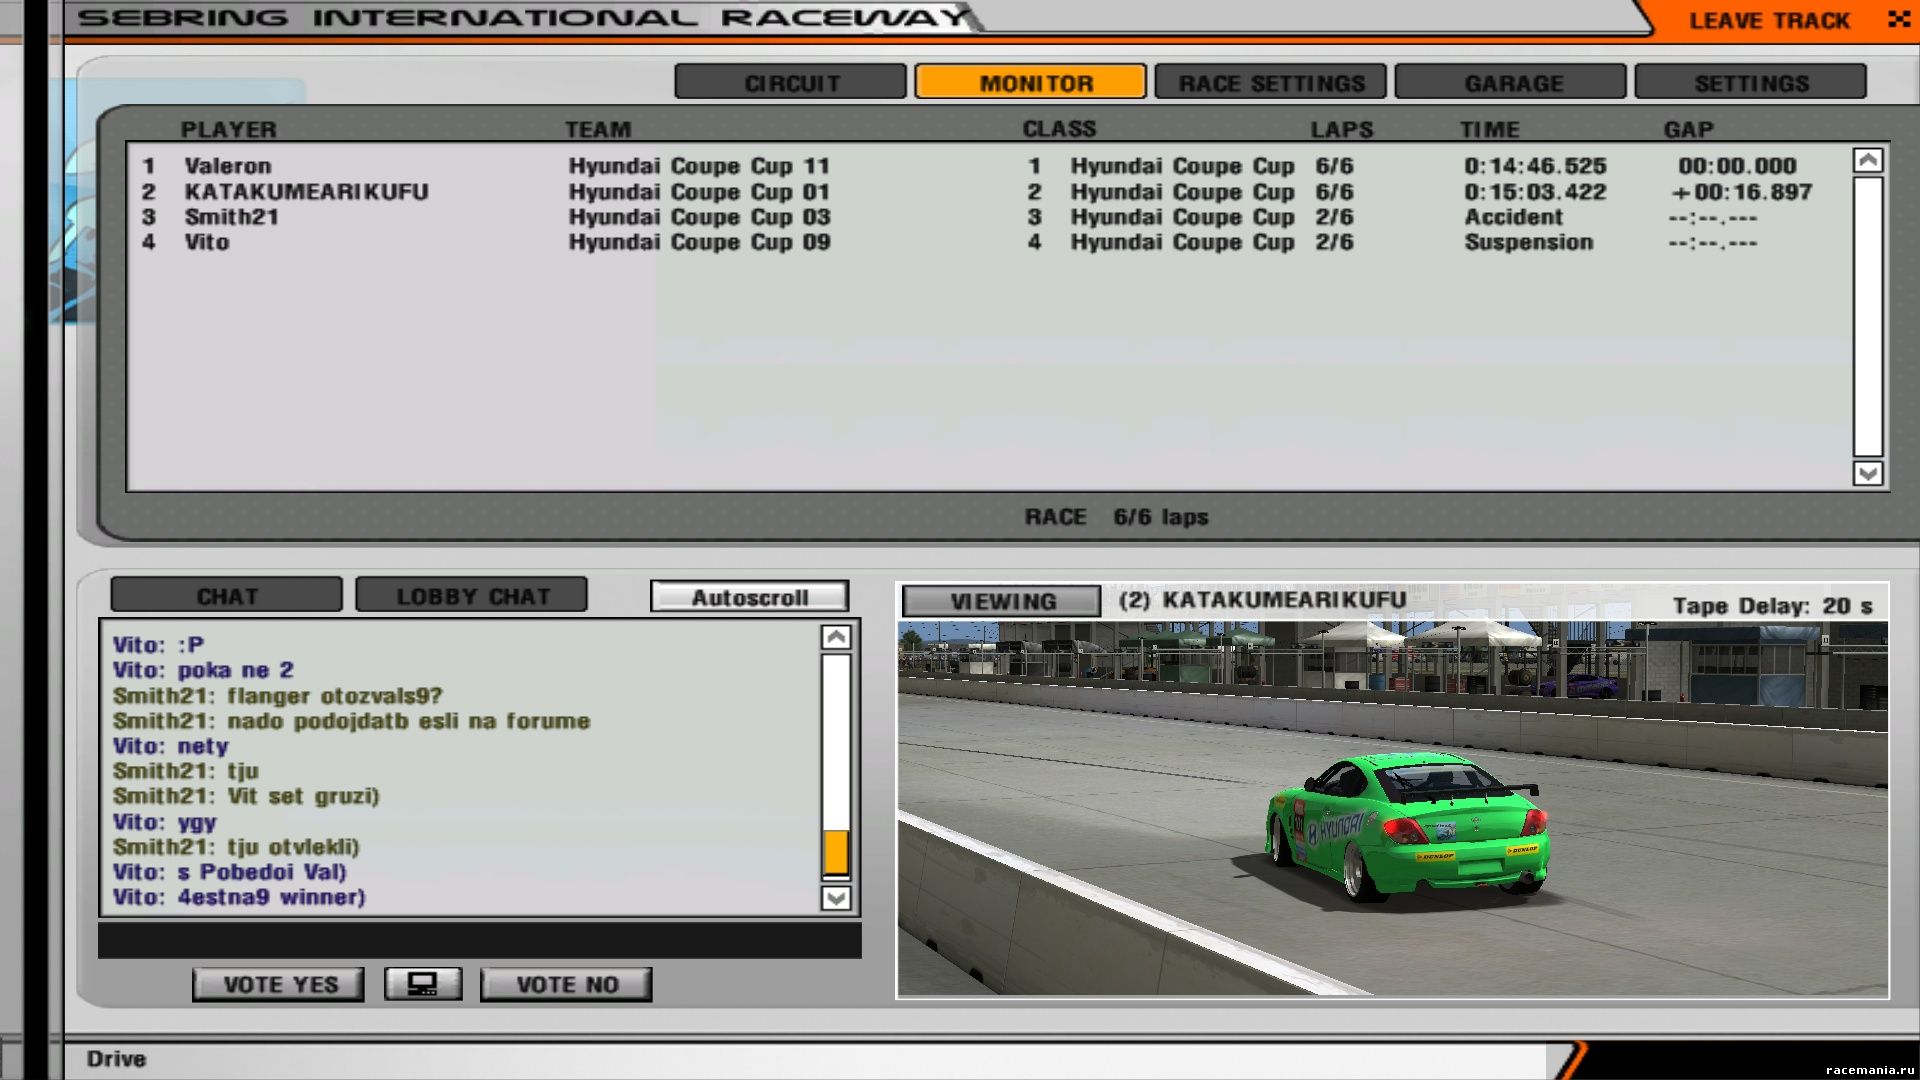The width and height of the screenshot is (1920, 1080).
Task: Click Leave Track button
Action: pos(1768,20)
